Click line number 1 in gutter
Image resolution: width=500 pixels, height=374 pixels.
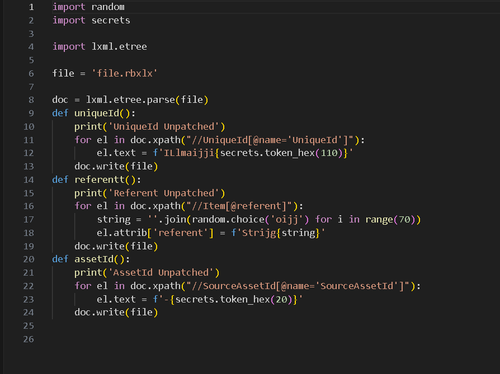(31, 7)
